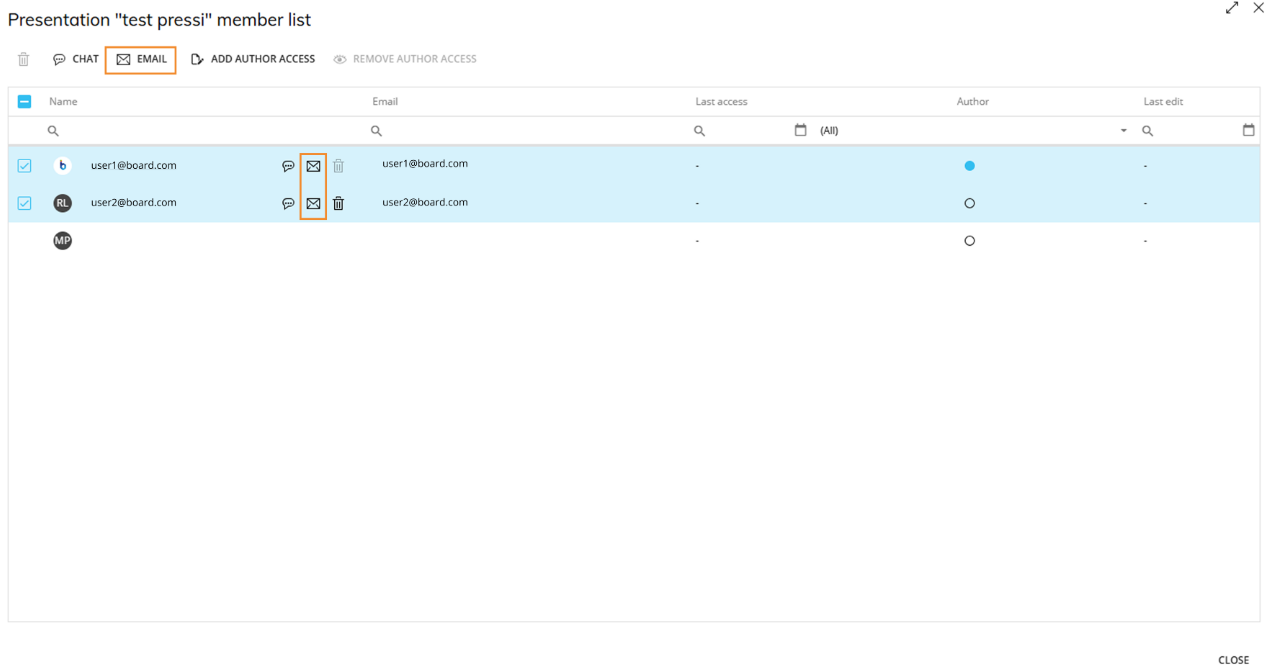
Task: Open chat with user2@board.com
Action: pos(288,204)
